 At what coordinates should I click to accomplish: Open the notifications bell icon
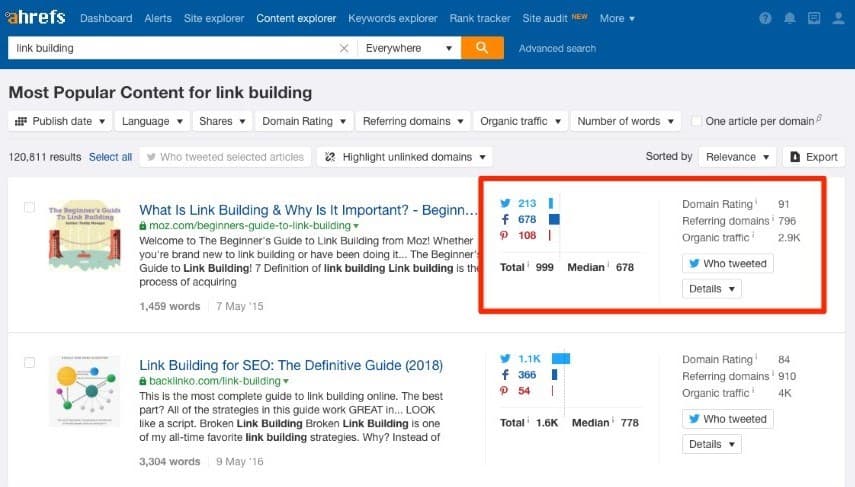[789, 19]
